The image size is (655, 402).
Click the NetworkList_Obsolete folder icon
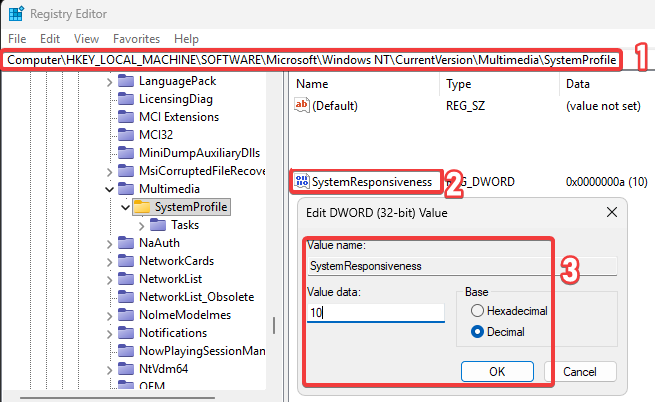tap(126, 296)
